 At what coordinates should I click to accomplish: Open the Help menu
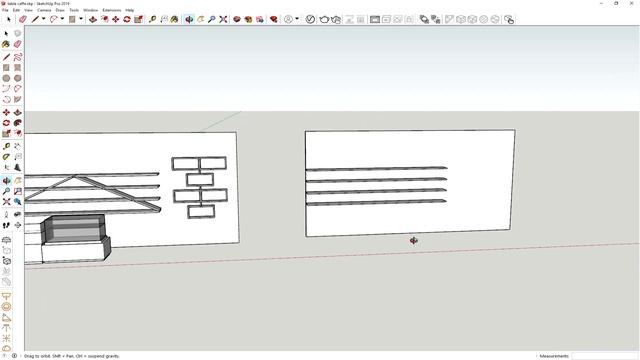pyautogui.click(x=129, y=10)
